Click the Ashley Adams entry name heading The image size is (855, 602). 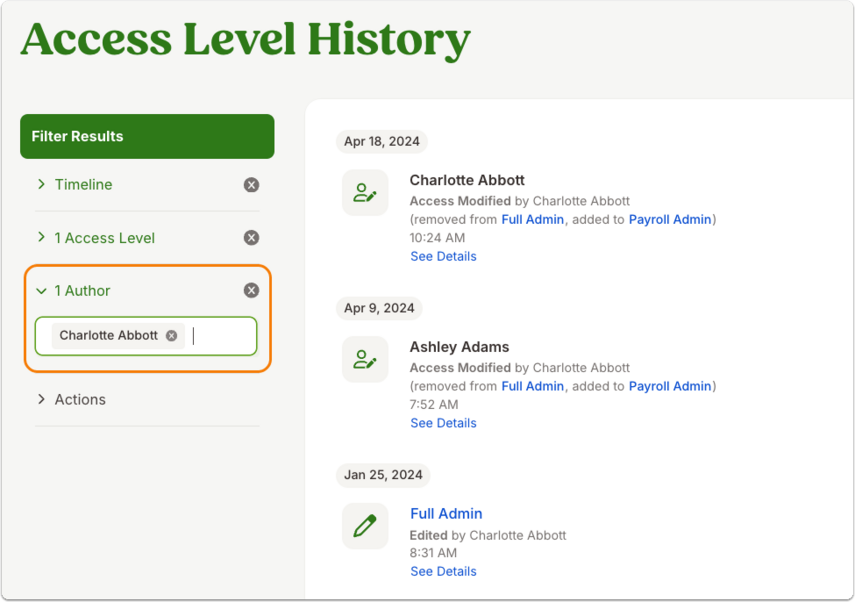coord(459,347)
